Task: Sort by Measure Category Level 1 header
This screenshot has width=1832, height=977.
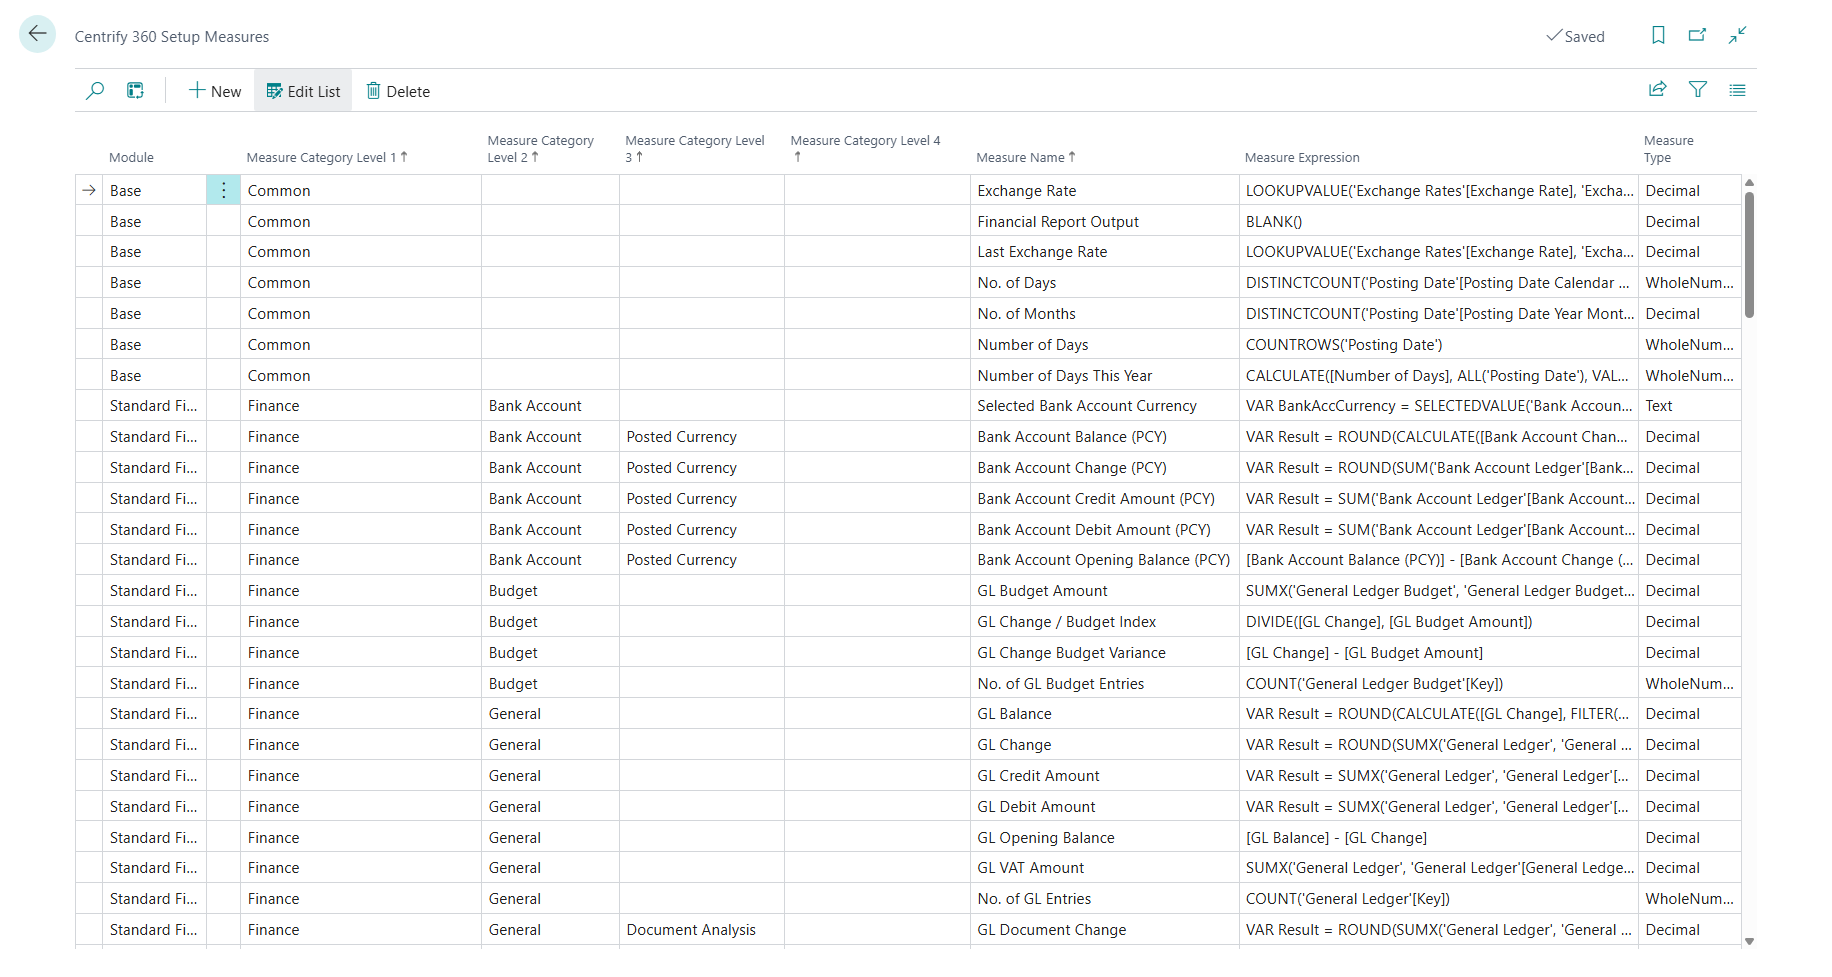Action: (327, 158)
